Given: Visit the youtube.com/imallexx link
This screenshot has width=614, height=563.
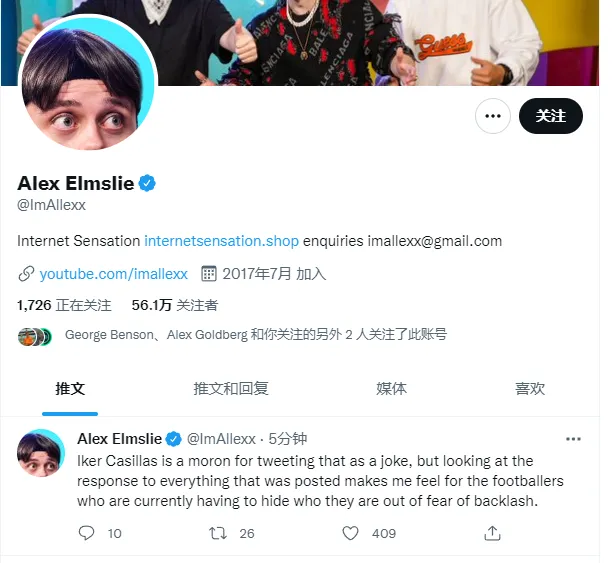Looking at the screenshot, I should [x=114, y=274].
